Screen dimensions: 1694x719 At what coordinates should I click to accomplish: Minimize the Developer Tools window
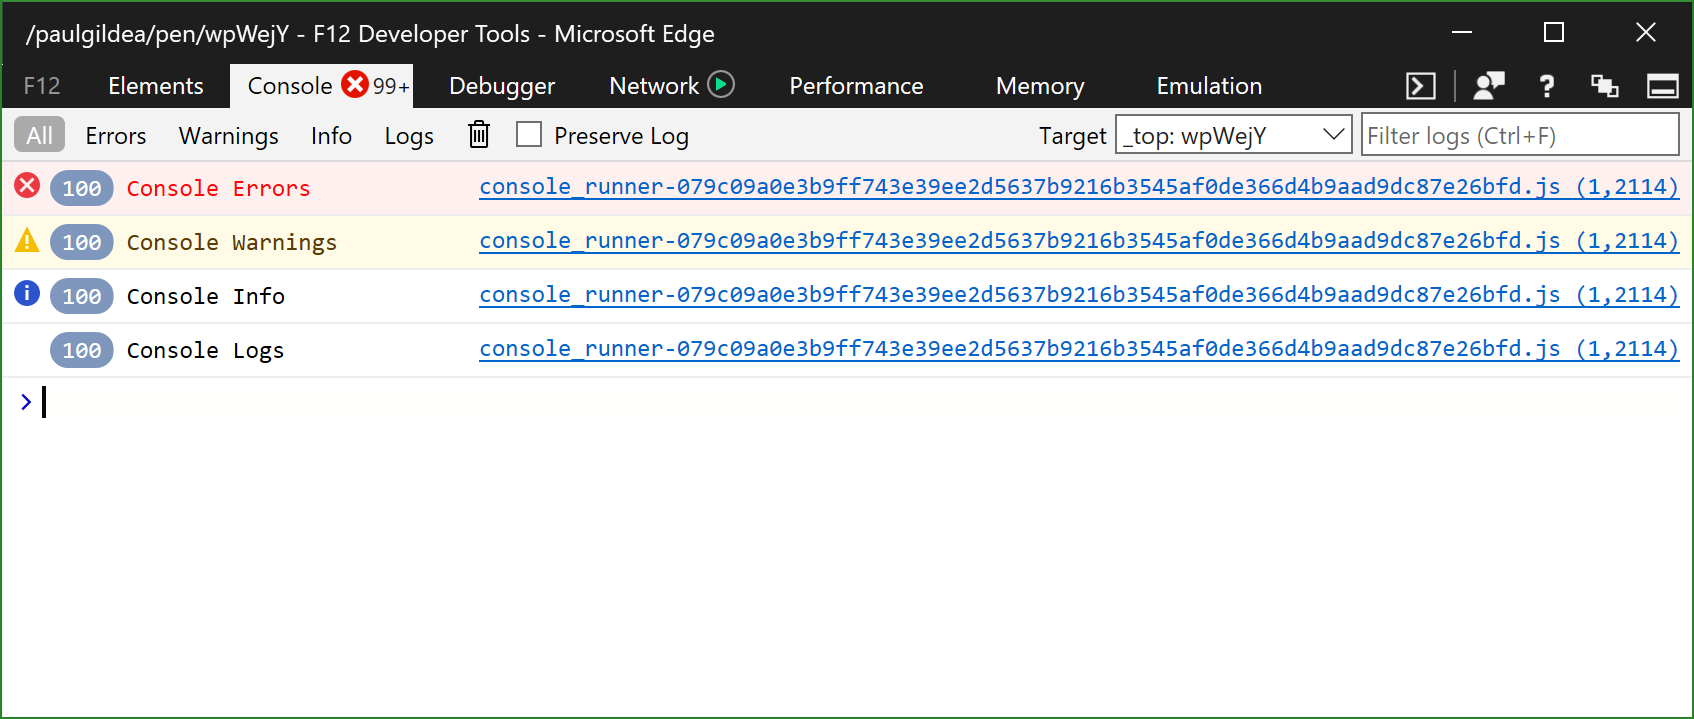[1462, 33]
